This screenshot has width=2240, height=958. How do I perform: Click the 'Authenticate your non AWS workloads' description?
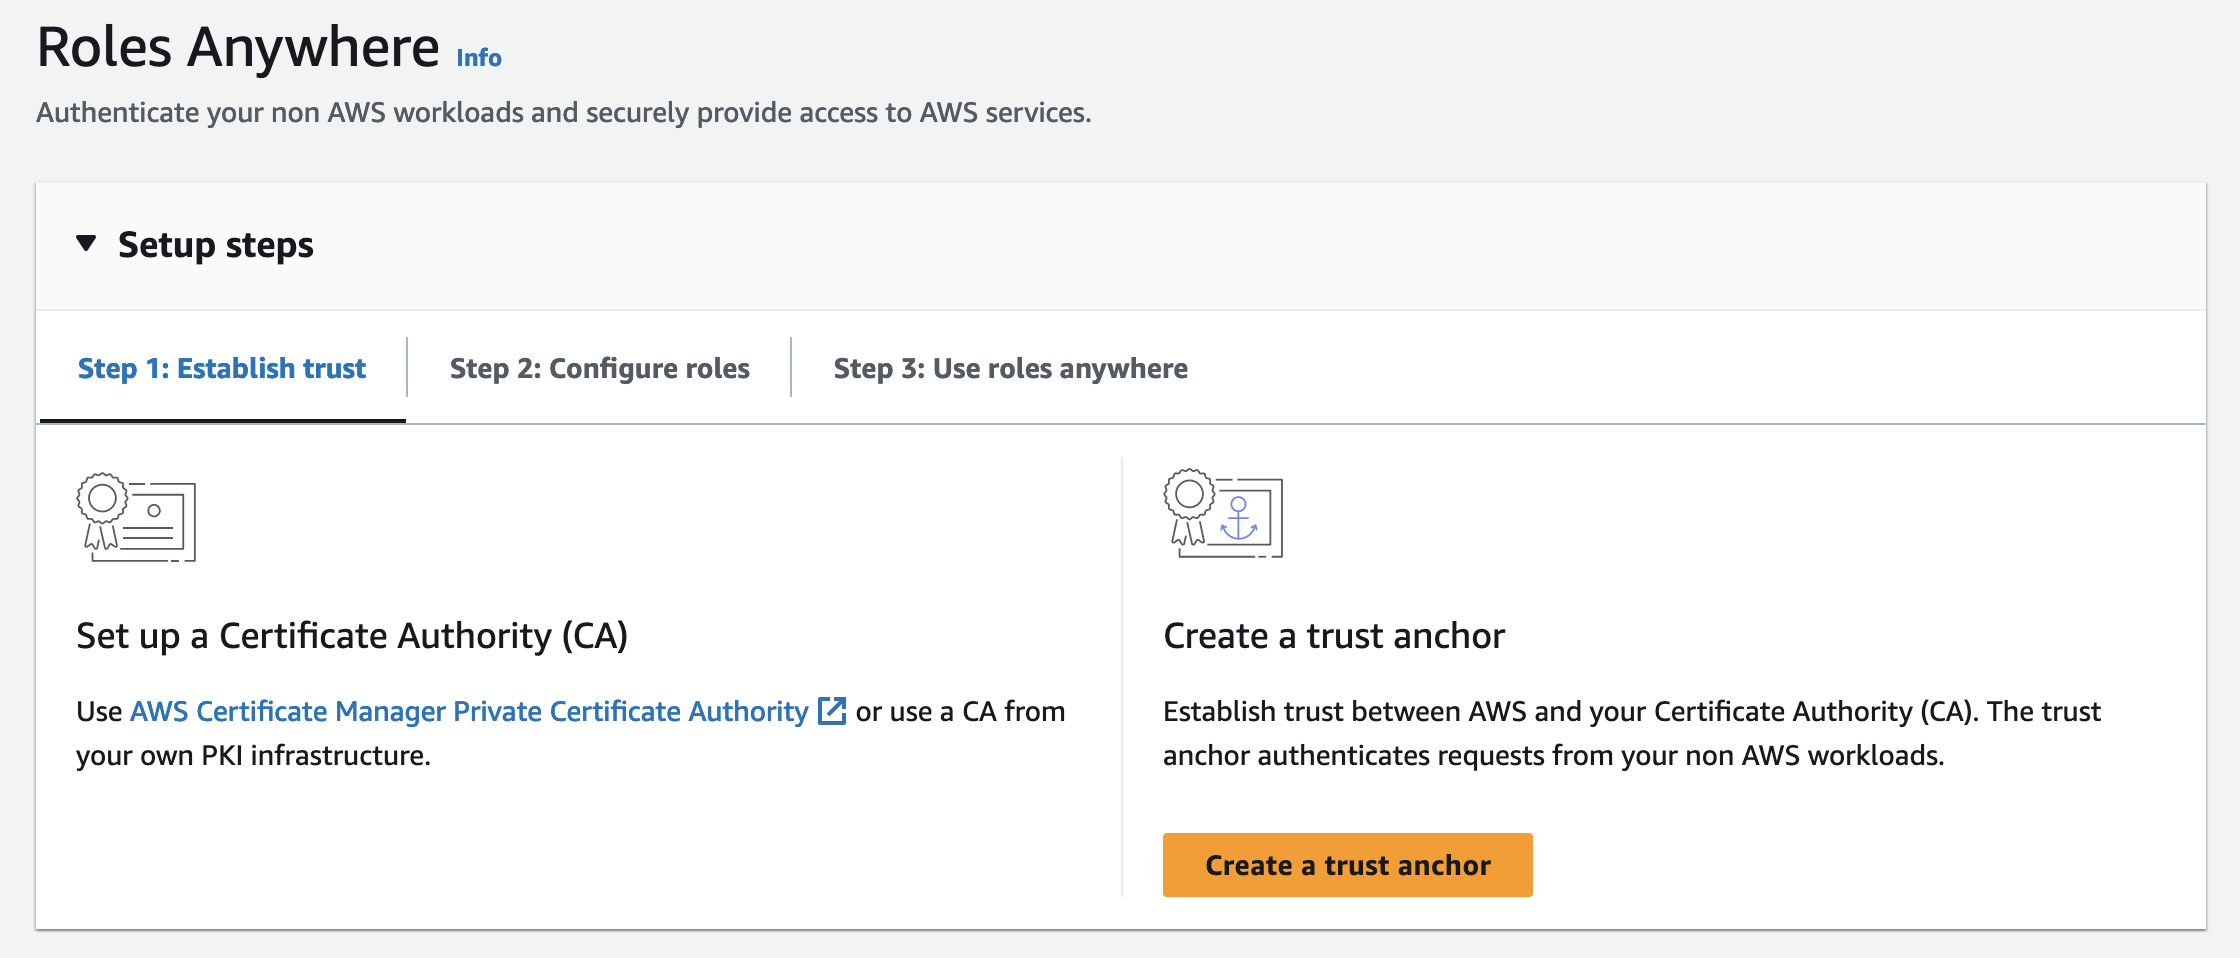[564, 112]
